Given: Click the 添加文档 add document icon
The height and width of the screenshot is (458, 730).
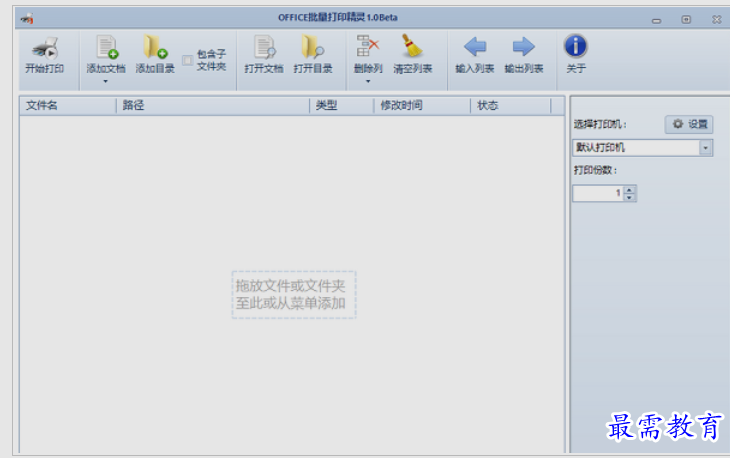Looking at the screenshot, I should tap(107, 47).
